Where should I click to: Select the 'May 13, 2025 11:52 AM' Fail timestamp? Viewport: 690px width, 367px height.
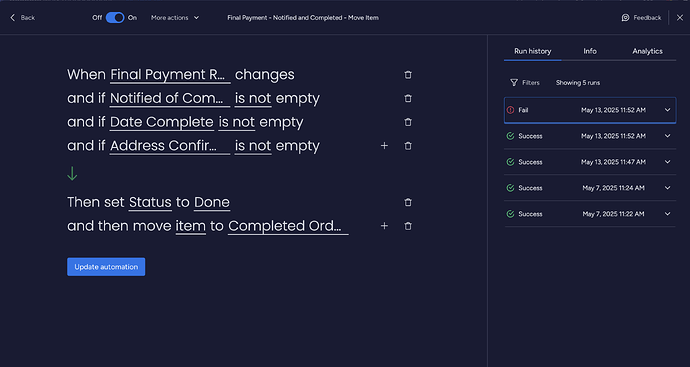[613, 110]
